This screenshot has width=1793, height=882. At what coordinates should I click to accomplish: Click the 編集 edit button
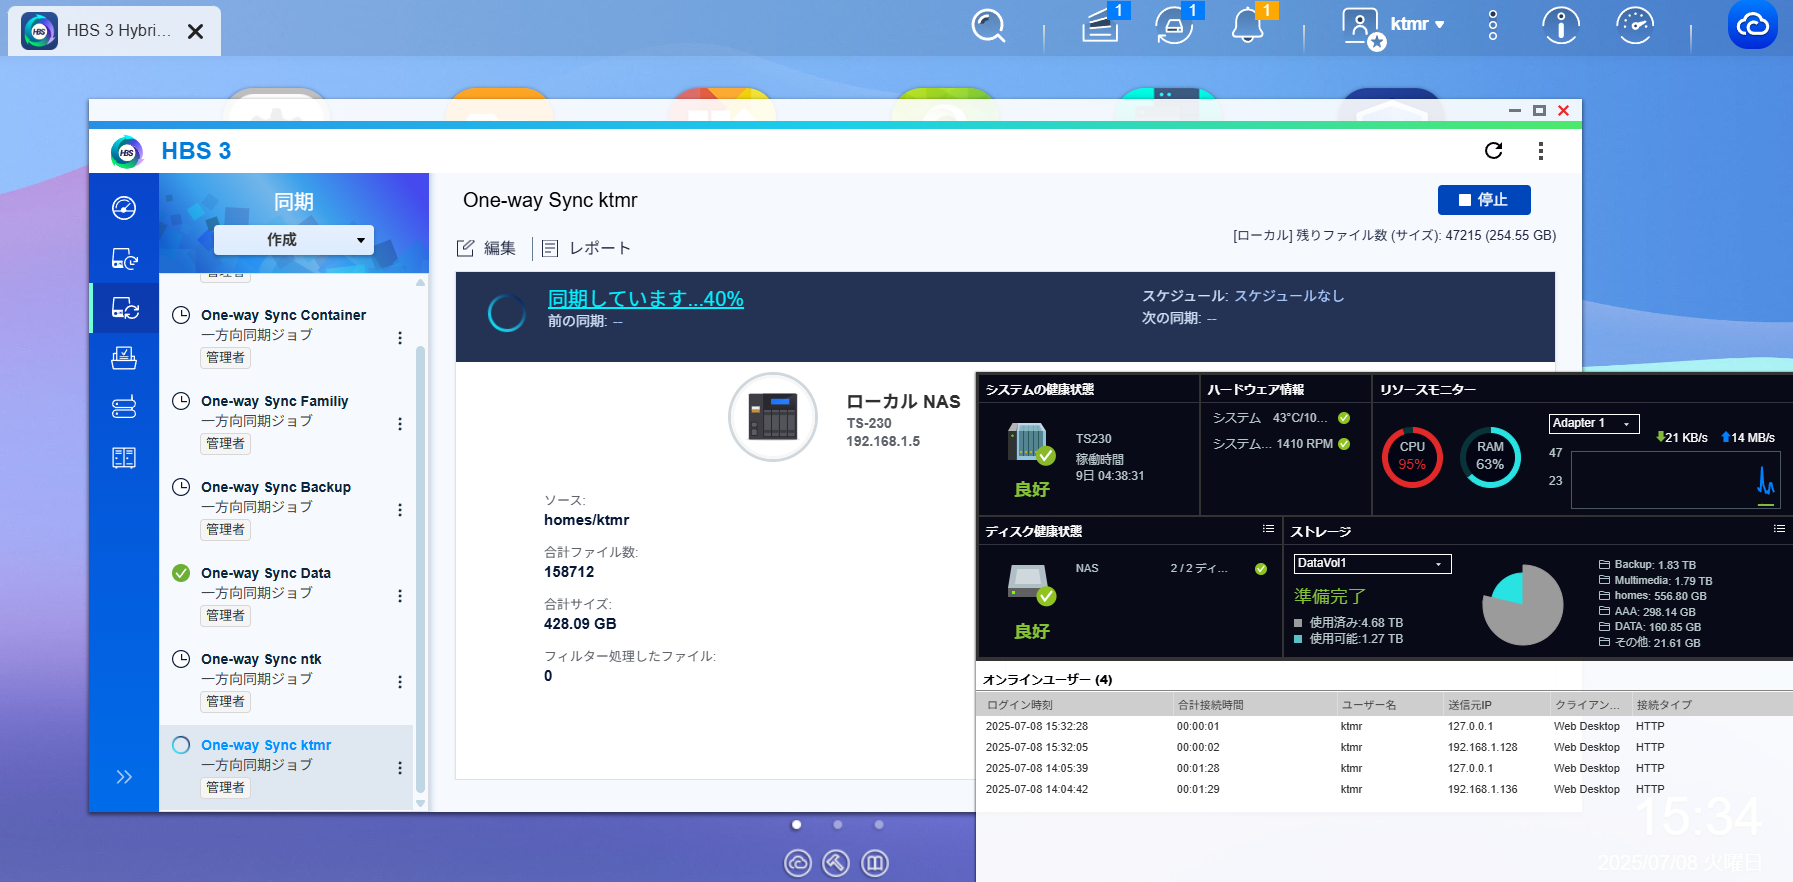pyautogui.click(x=487, y=248)
